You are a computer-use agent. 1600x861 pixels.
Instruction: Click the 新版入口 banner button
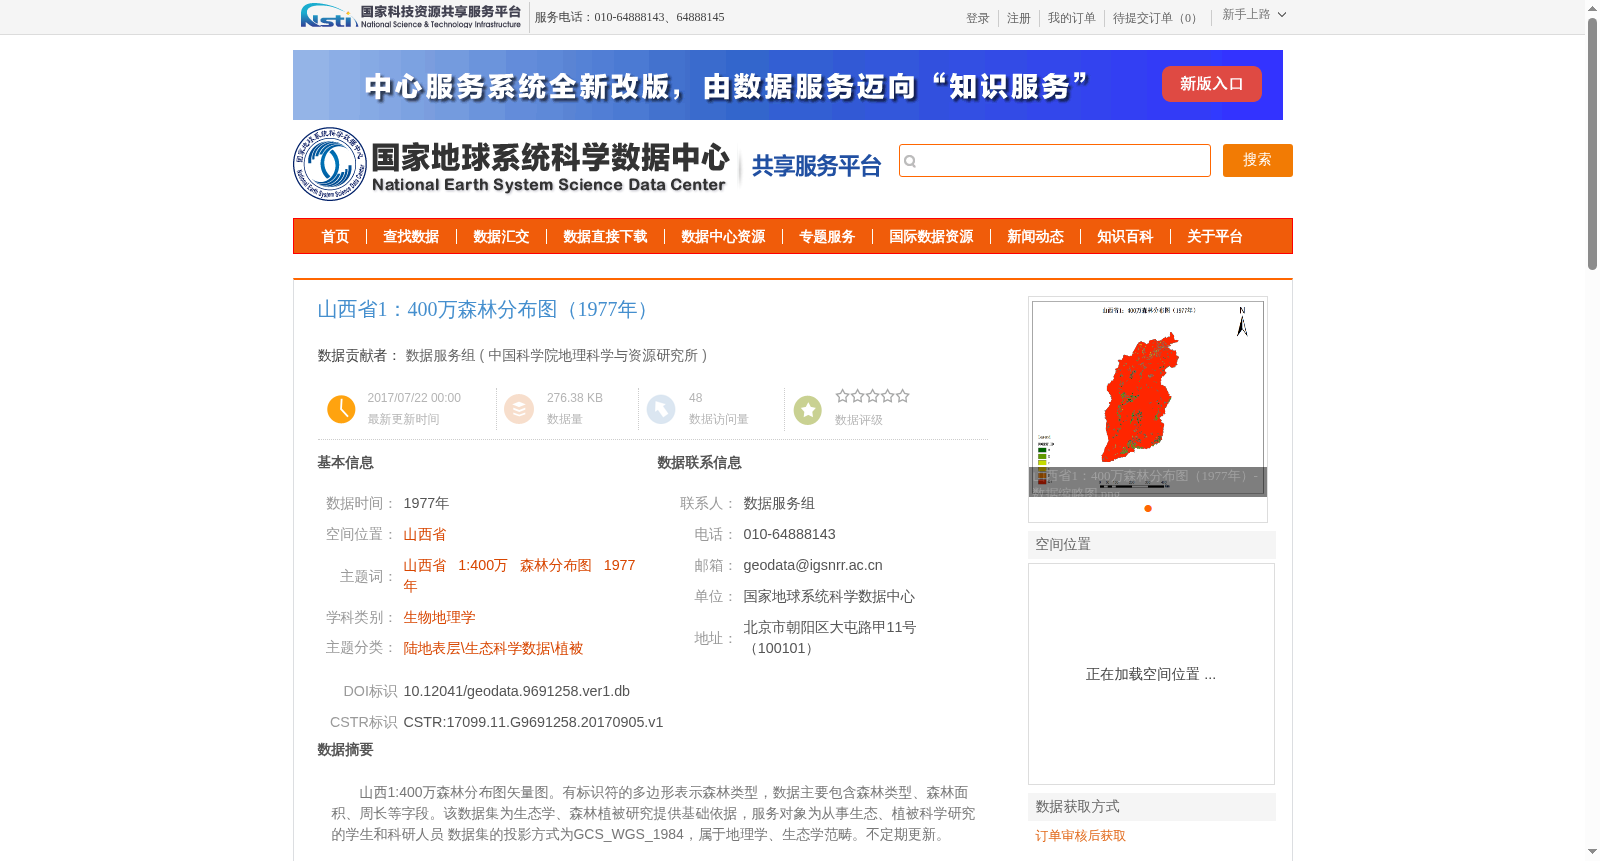(1212, 84)
